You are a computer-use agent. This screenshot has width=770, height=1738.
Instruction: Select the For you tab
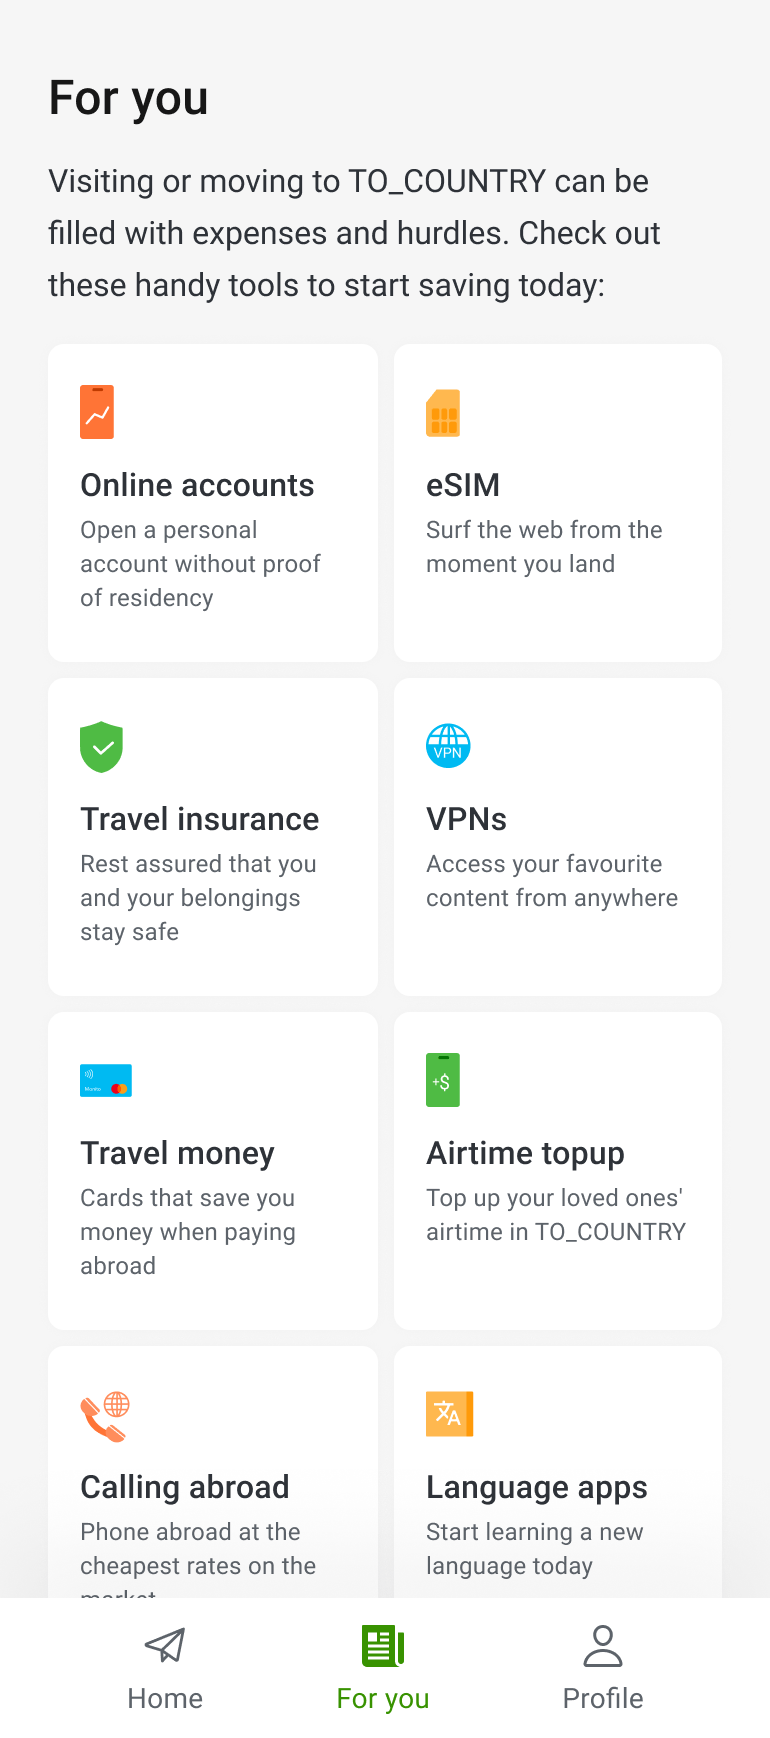click(383, 1669)
